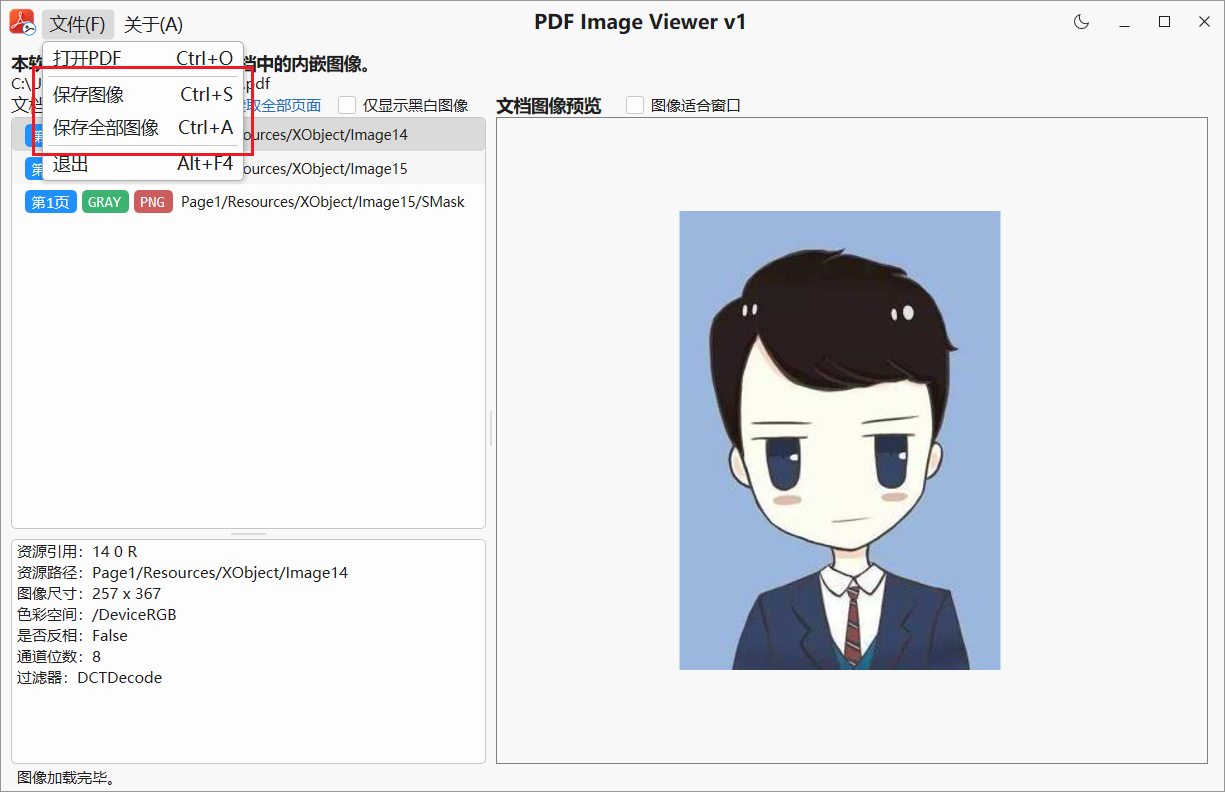
Task: Click the vertical splitter handle between panels
Action: [491, 428]
